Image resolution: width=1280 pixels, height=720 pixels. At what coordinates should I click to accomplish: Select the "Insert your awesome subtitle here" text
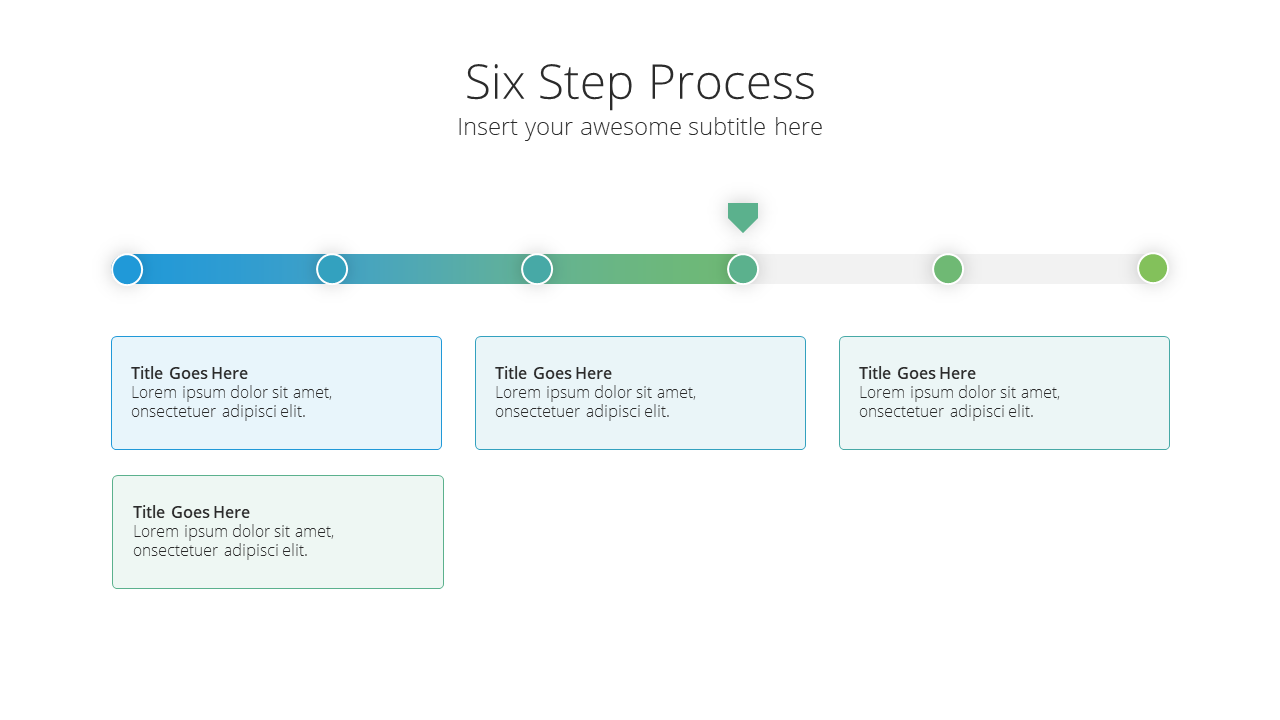640,127
